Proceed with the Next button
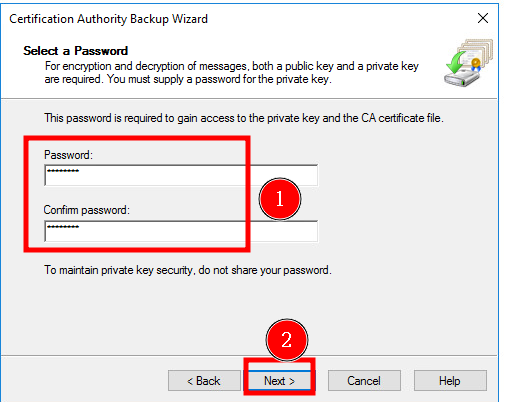Viewport: 506px width, 402px height. click(279, 380)
